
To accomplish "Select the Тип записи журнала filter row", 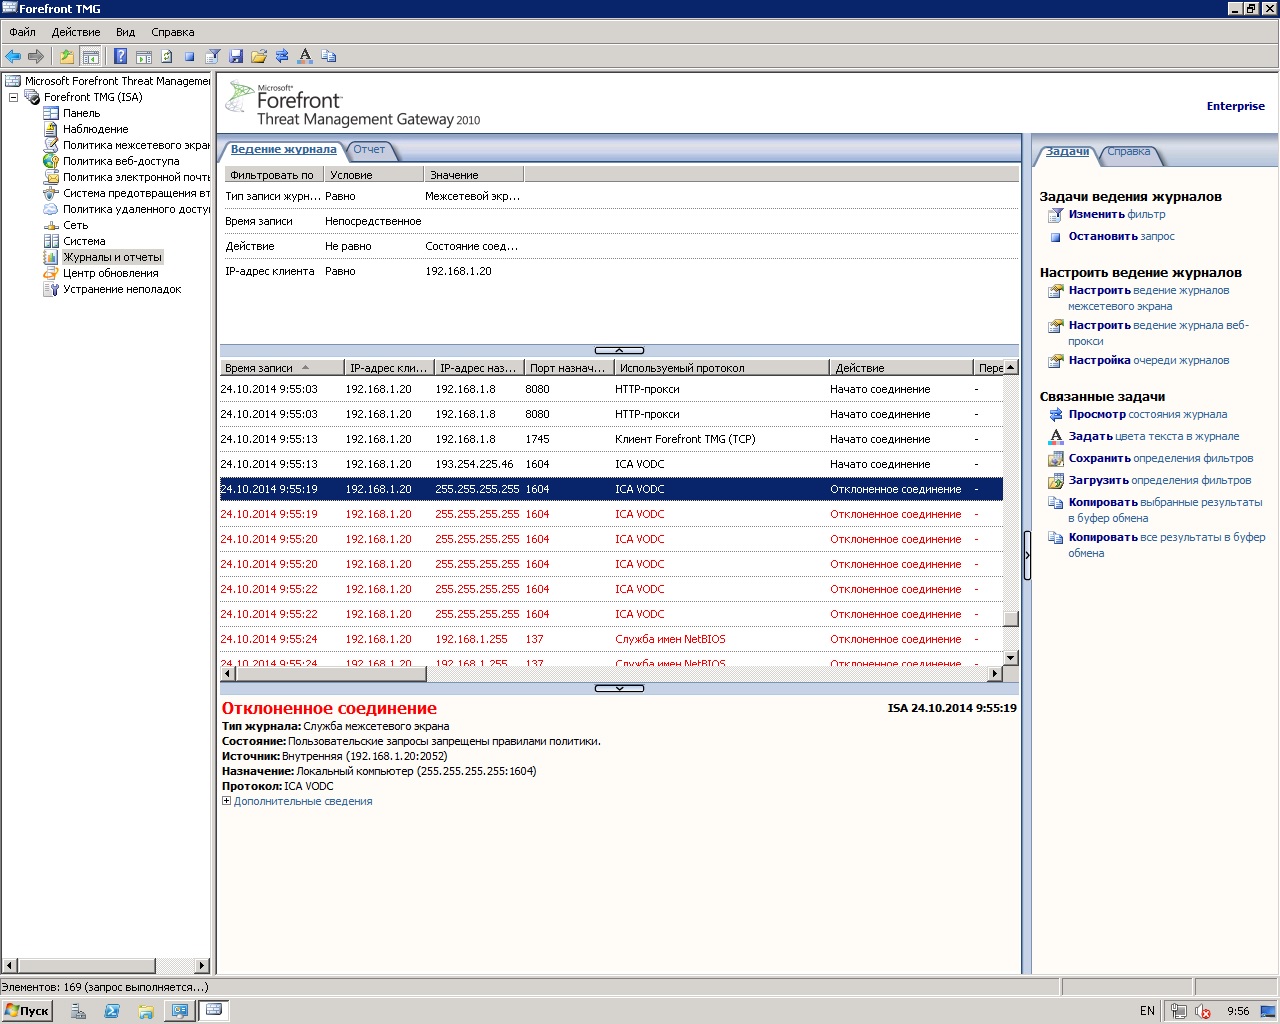I will click(619, 196).
